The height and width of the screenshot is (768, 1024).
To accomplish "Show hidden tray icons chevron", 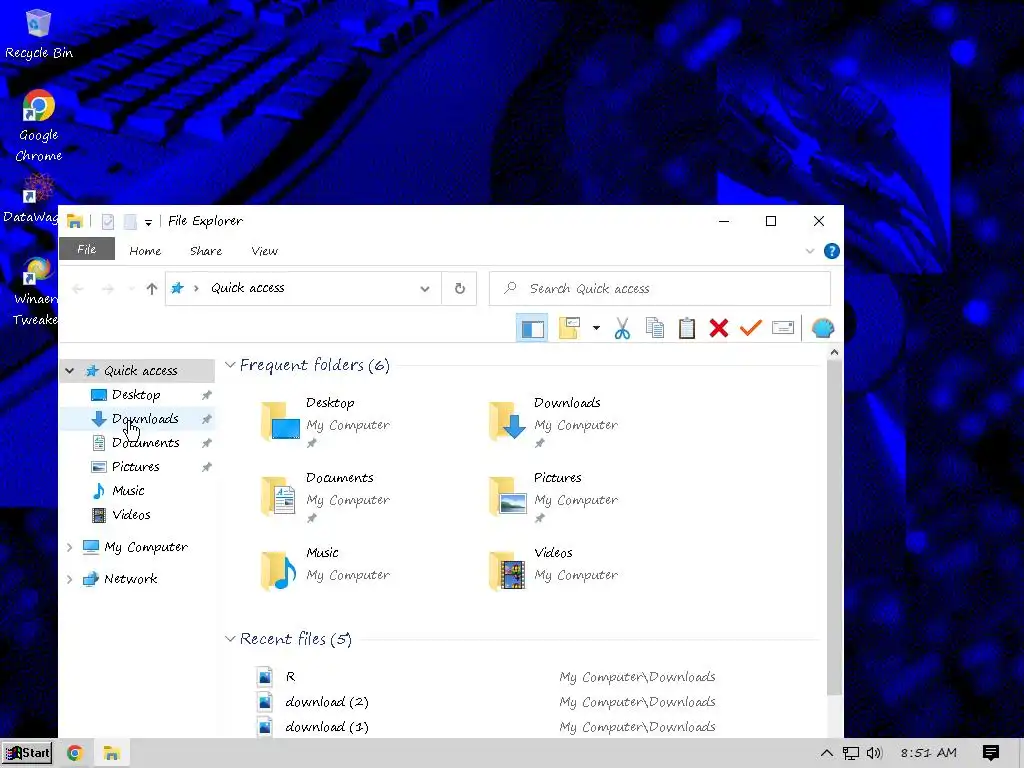I will 826,753.
